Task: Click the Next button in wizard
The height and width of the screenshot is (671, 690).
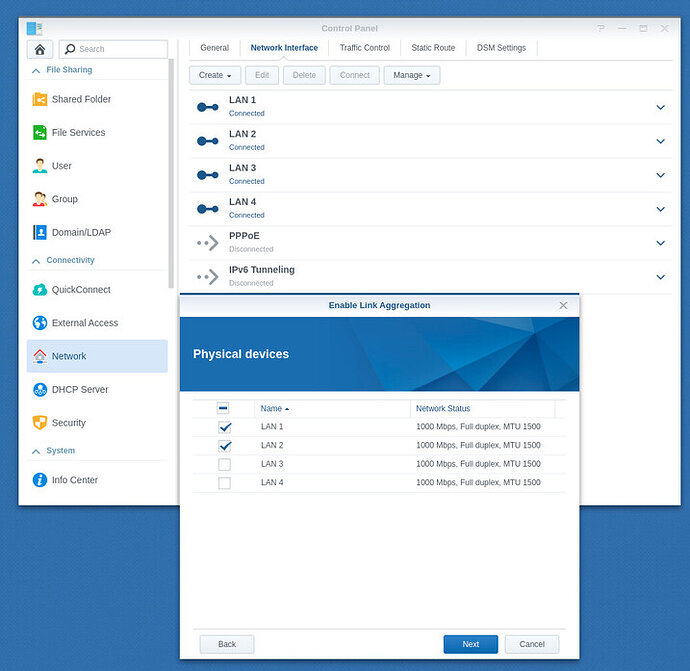Action: (x=470, y=644)
